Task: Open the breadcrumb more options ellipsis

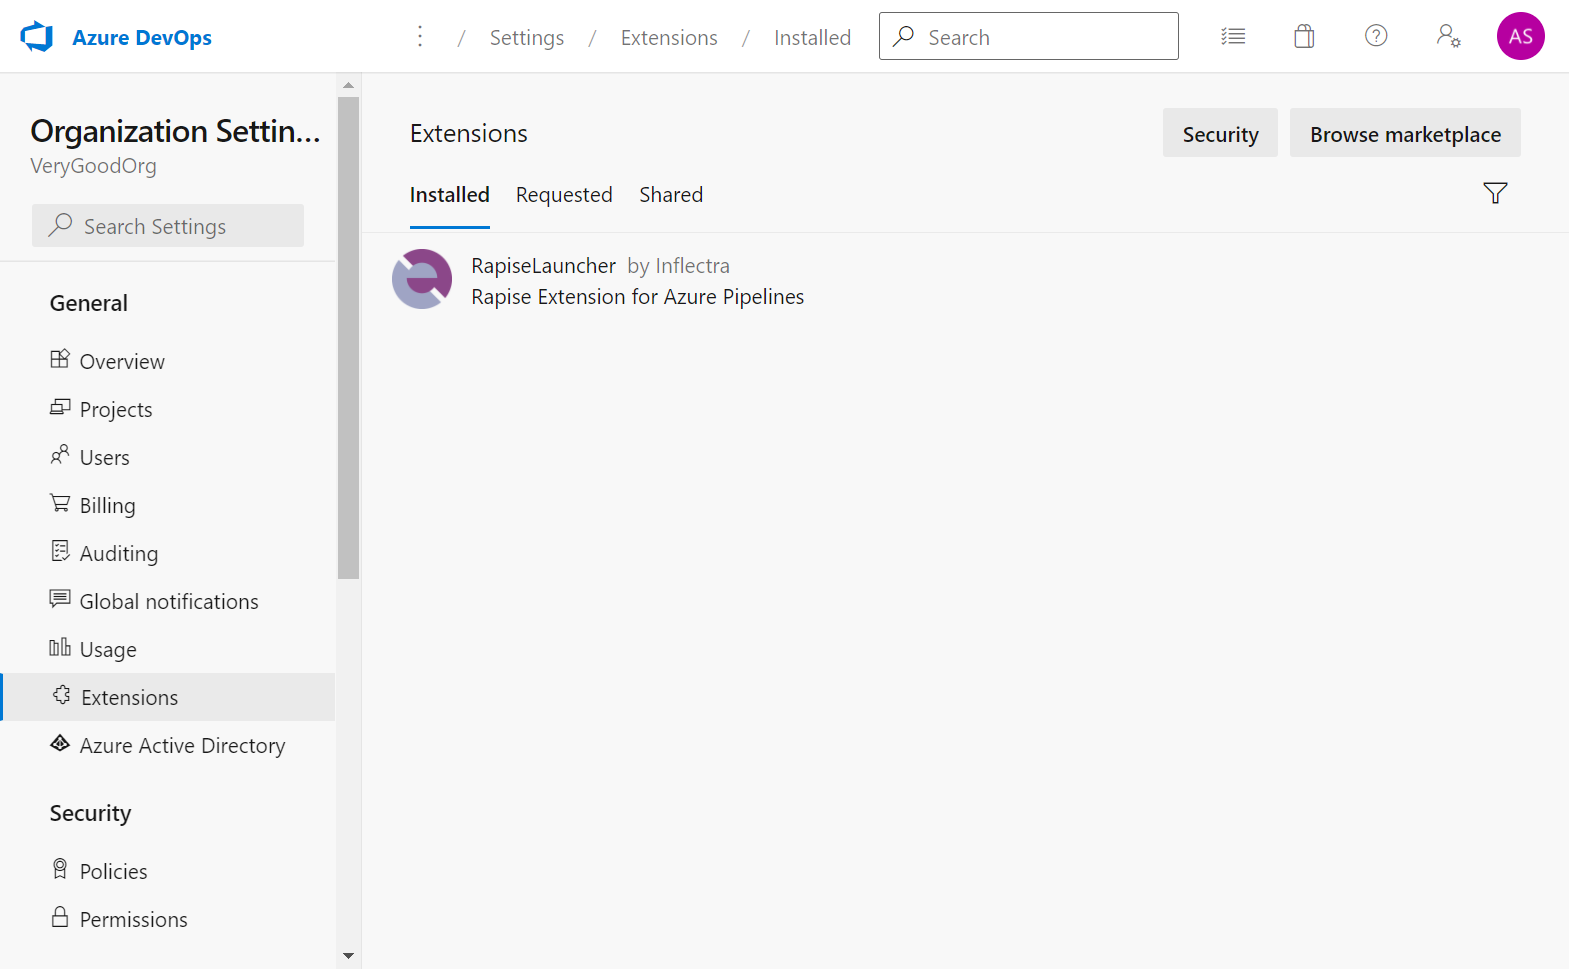Action: 420,37
